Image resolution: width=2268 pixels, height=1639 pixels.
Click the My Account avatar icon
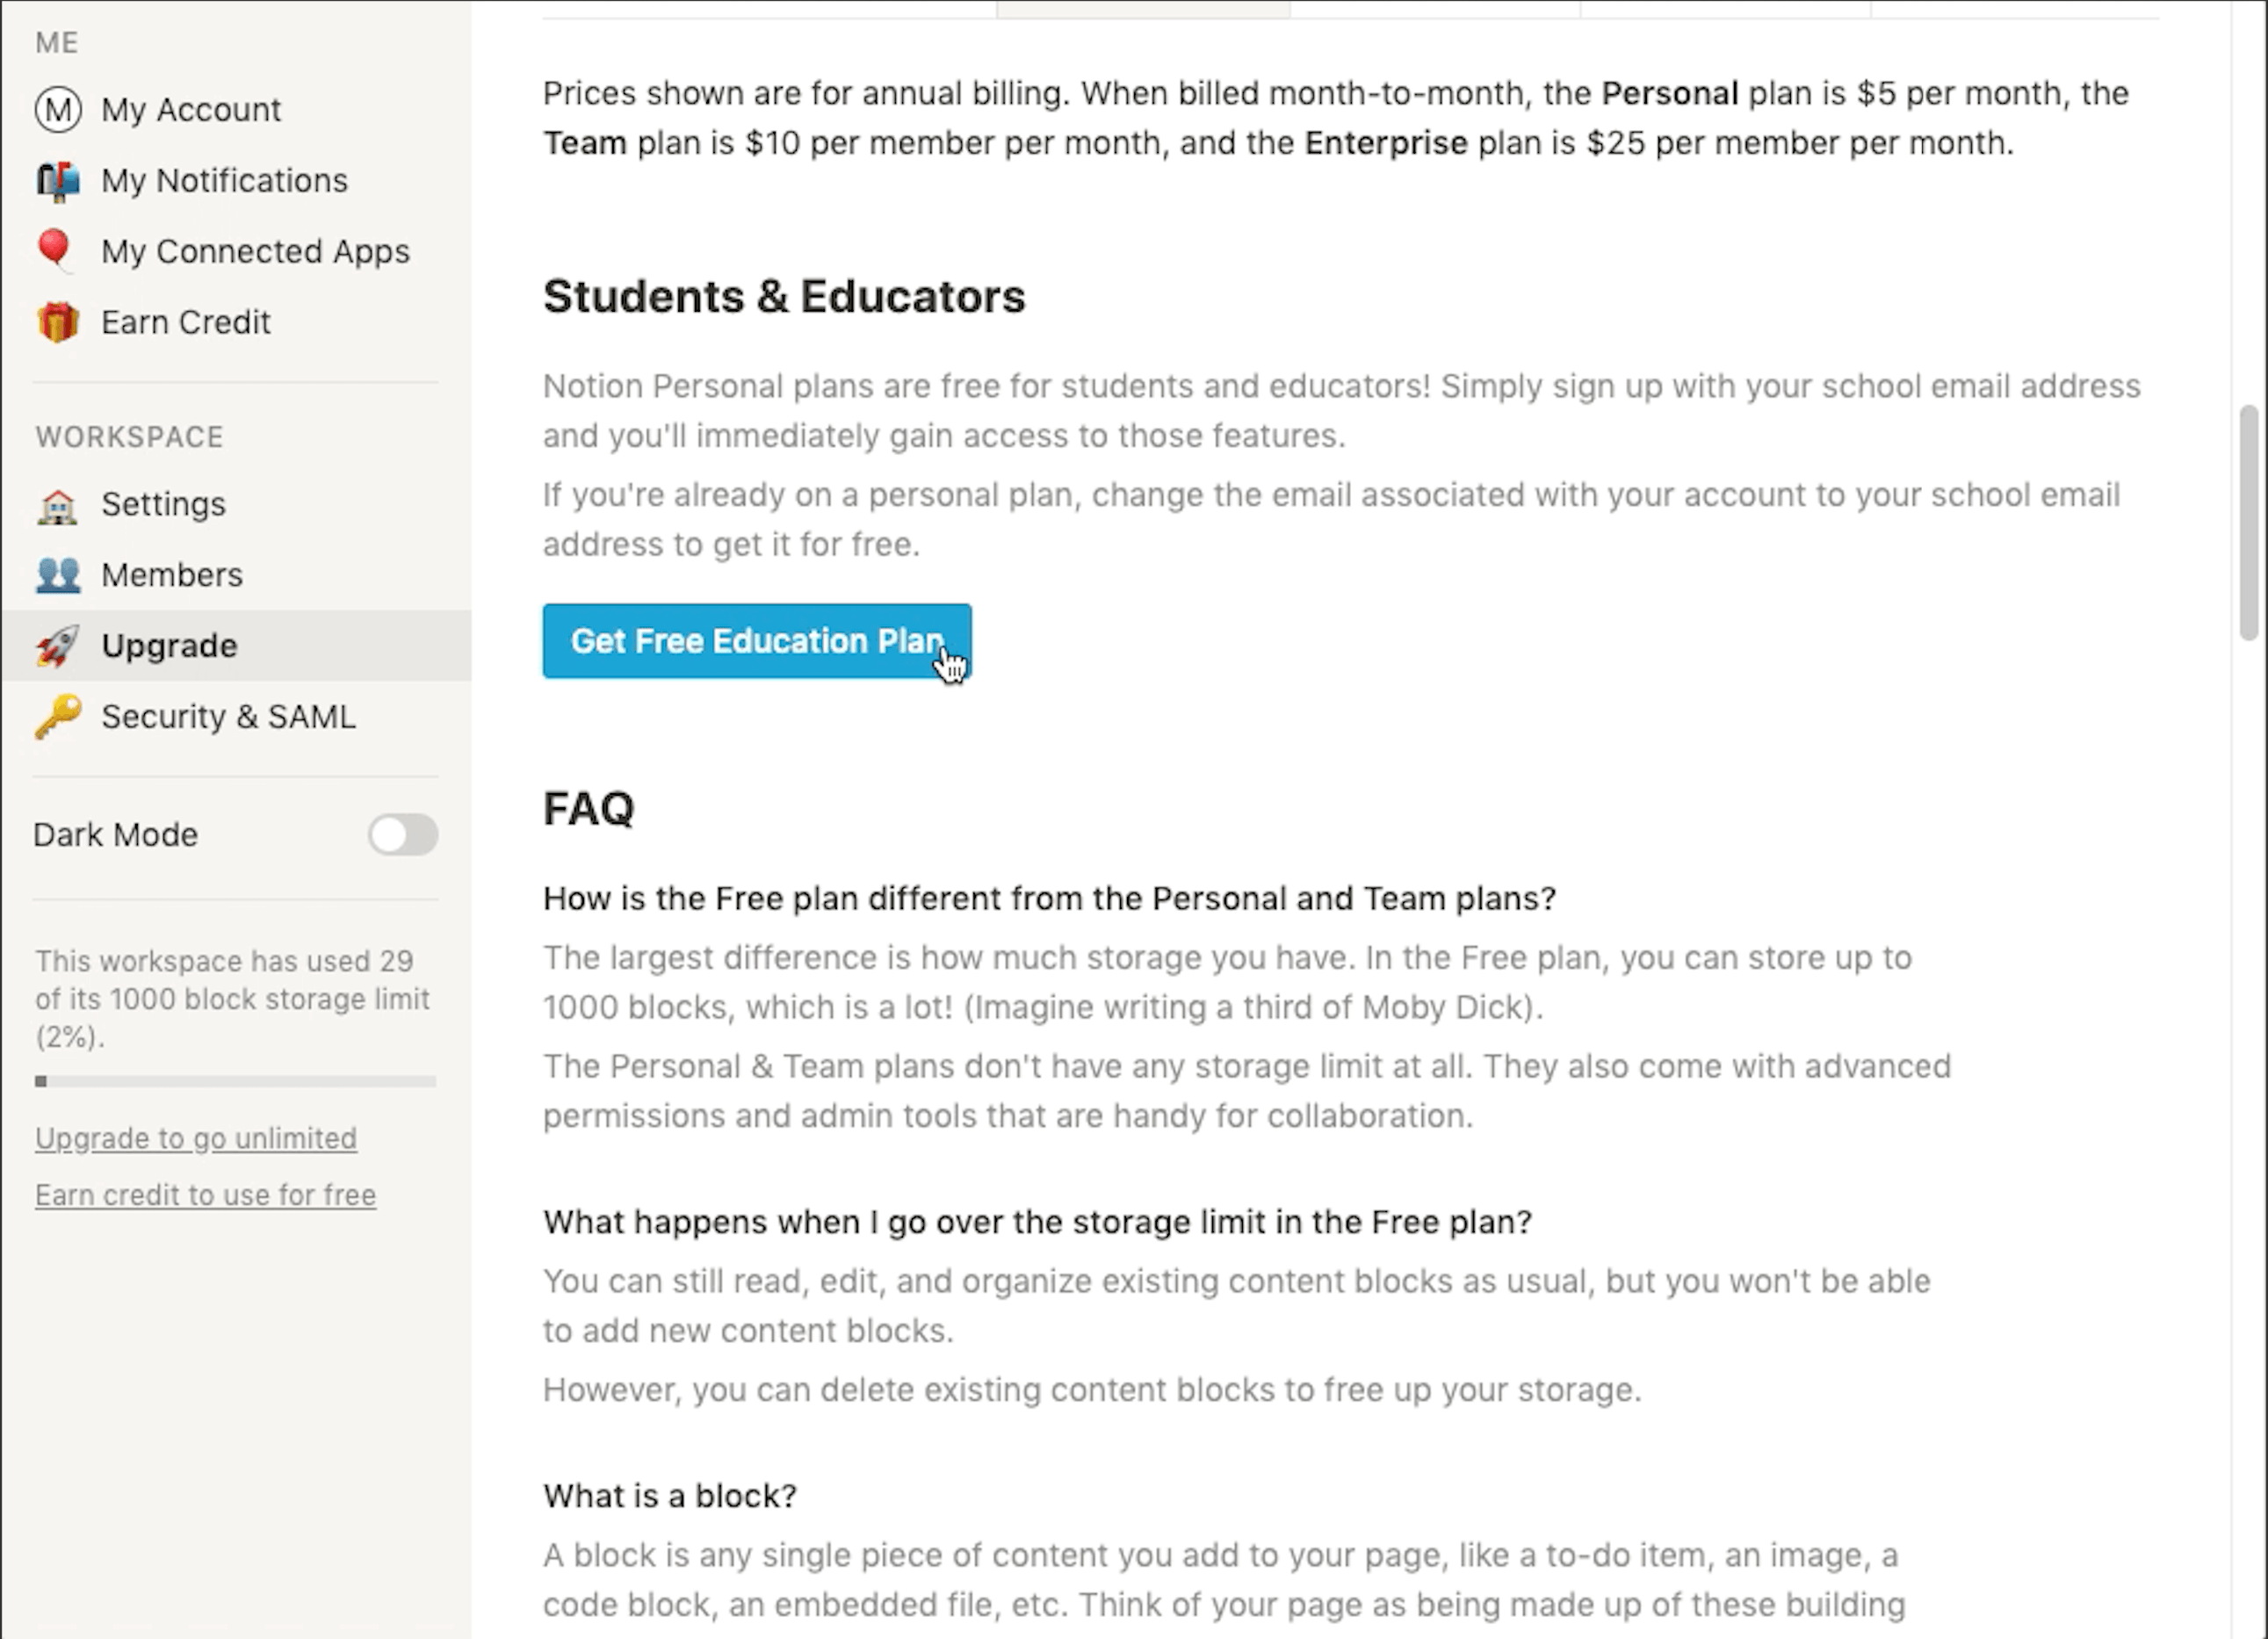click(x=58, y=109)
